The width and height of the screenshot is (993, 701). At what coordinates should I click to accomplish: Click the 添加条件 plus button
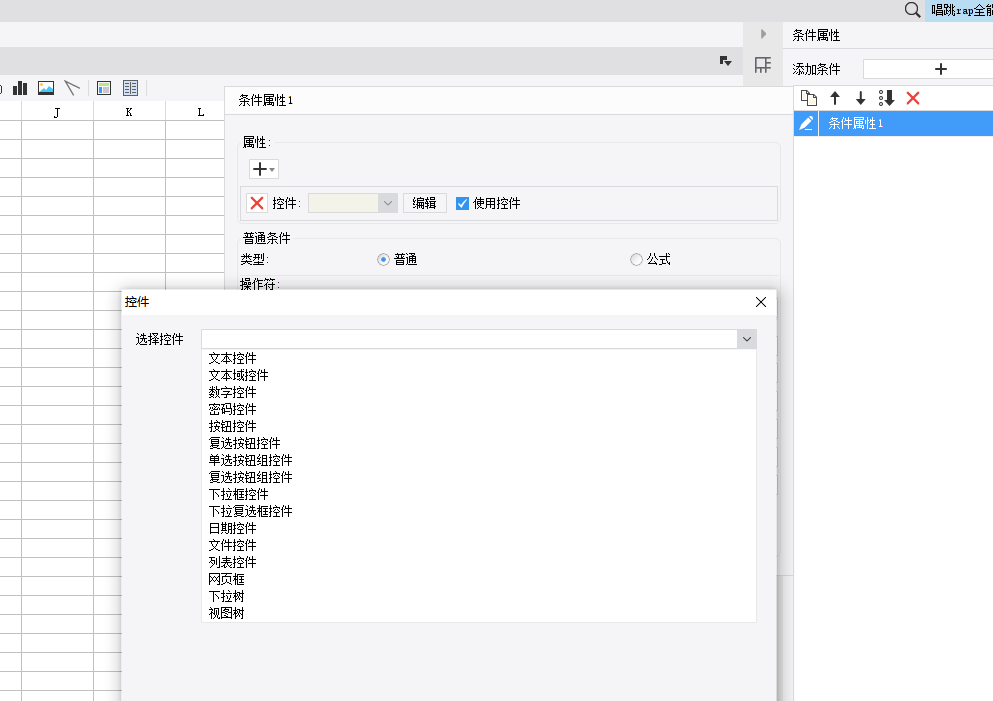coord(939,69)
